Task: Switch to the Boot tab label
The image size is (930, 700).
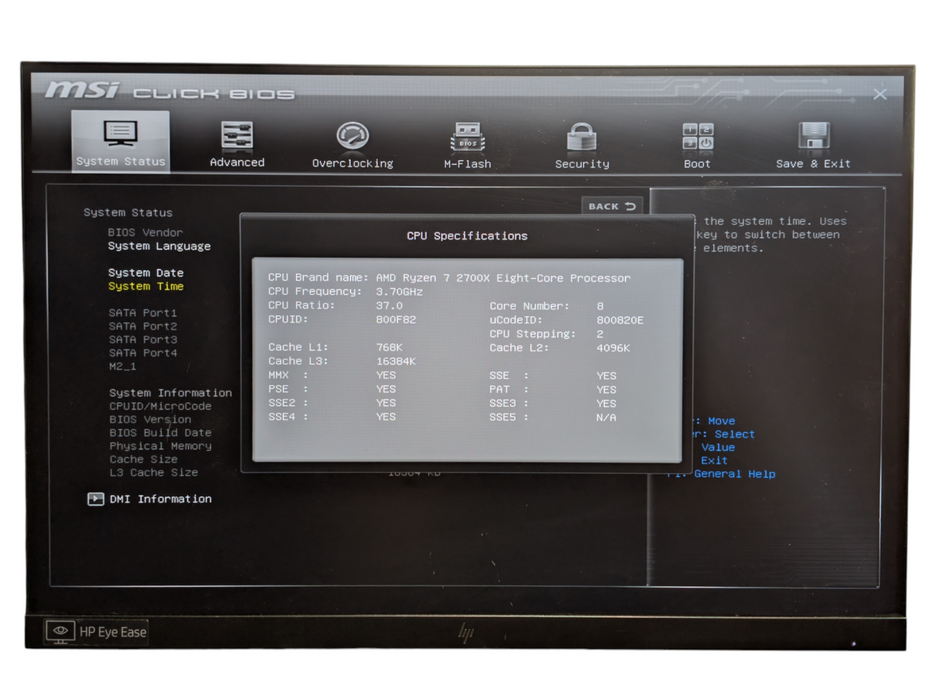Action: pos(697,164)
